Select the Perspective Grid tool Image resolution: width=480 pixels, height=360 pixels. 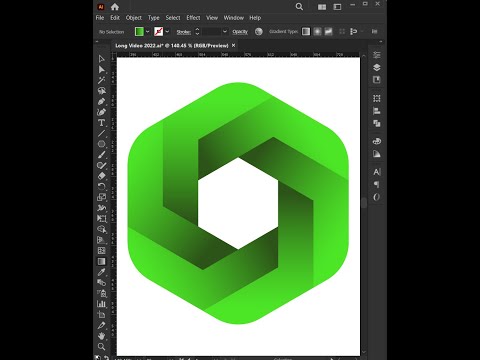pyautogui.click(x=102, y=240)
